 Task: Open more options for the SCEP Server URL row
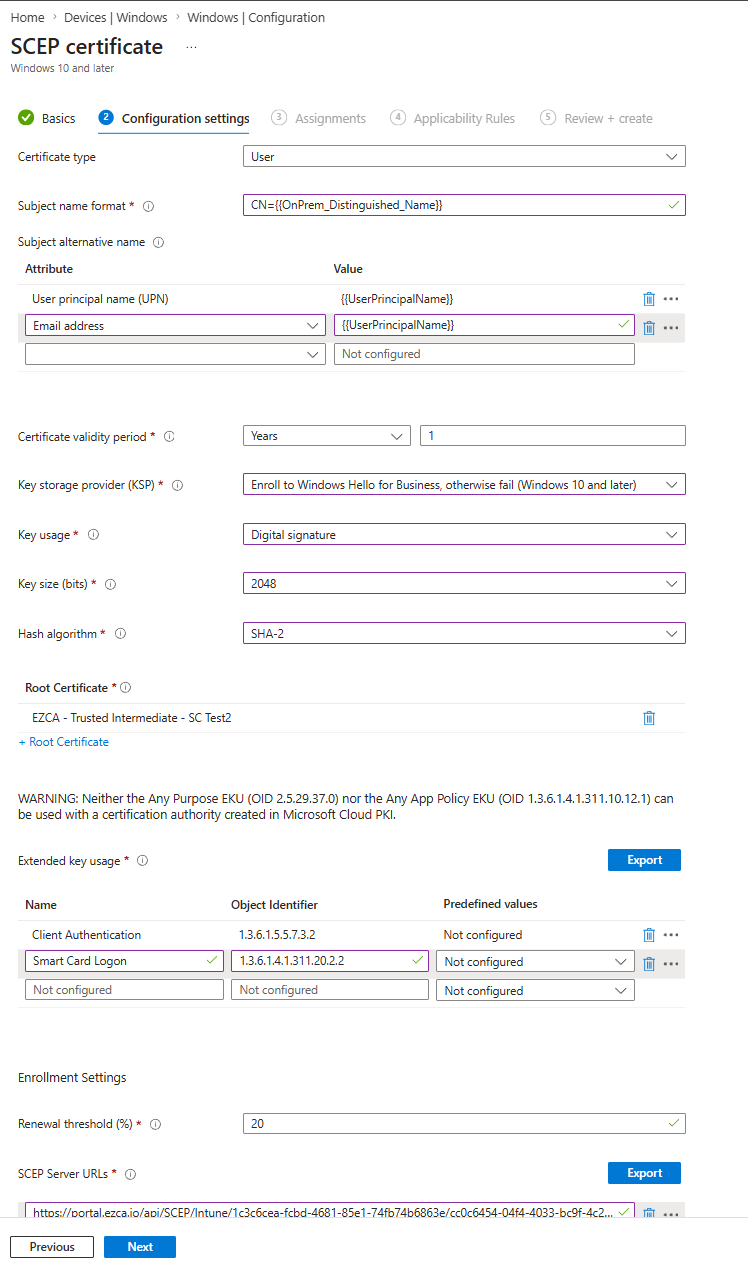(671, 1213)
